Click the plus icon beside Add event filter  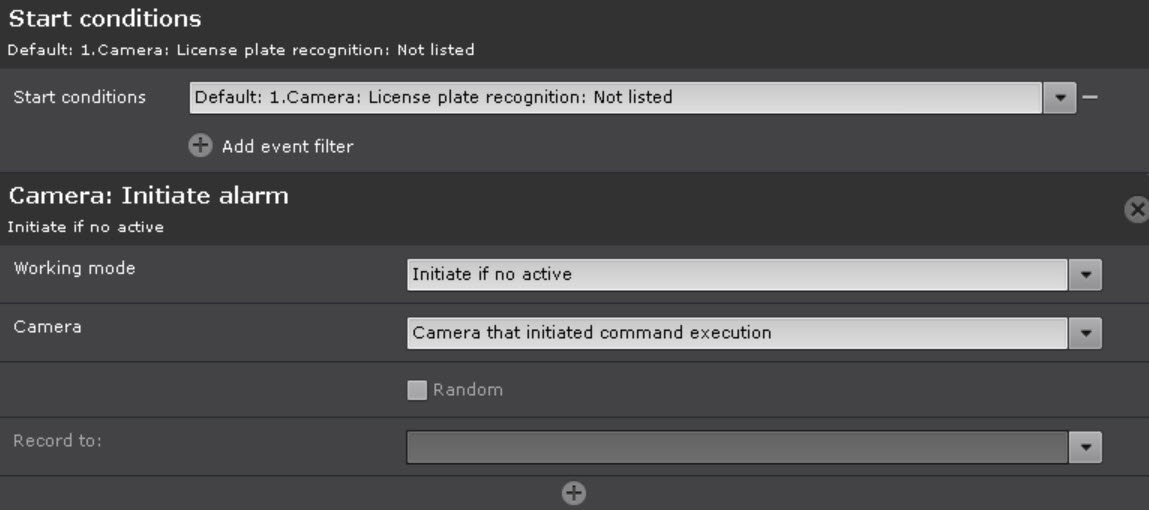tap(200, 146)
